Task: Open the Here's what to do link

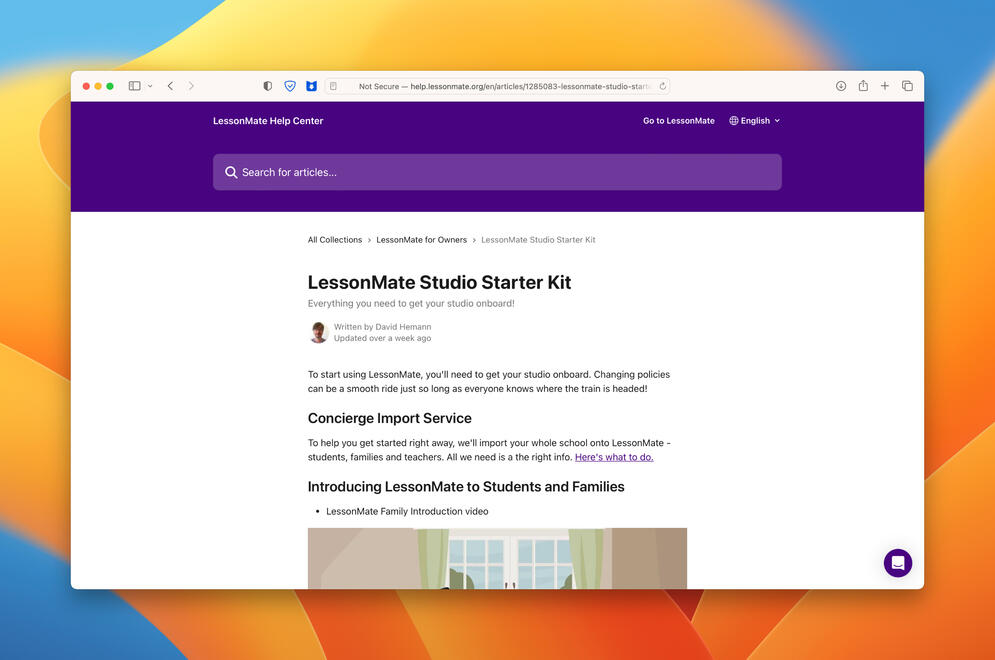Action: [x=614, y=457]
